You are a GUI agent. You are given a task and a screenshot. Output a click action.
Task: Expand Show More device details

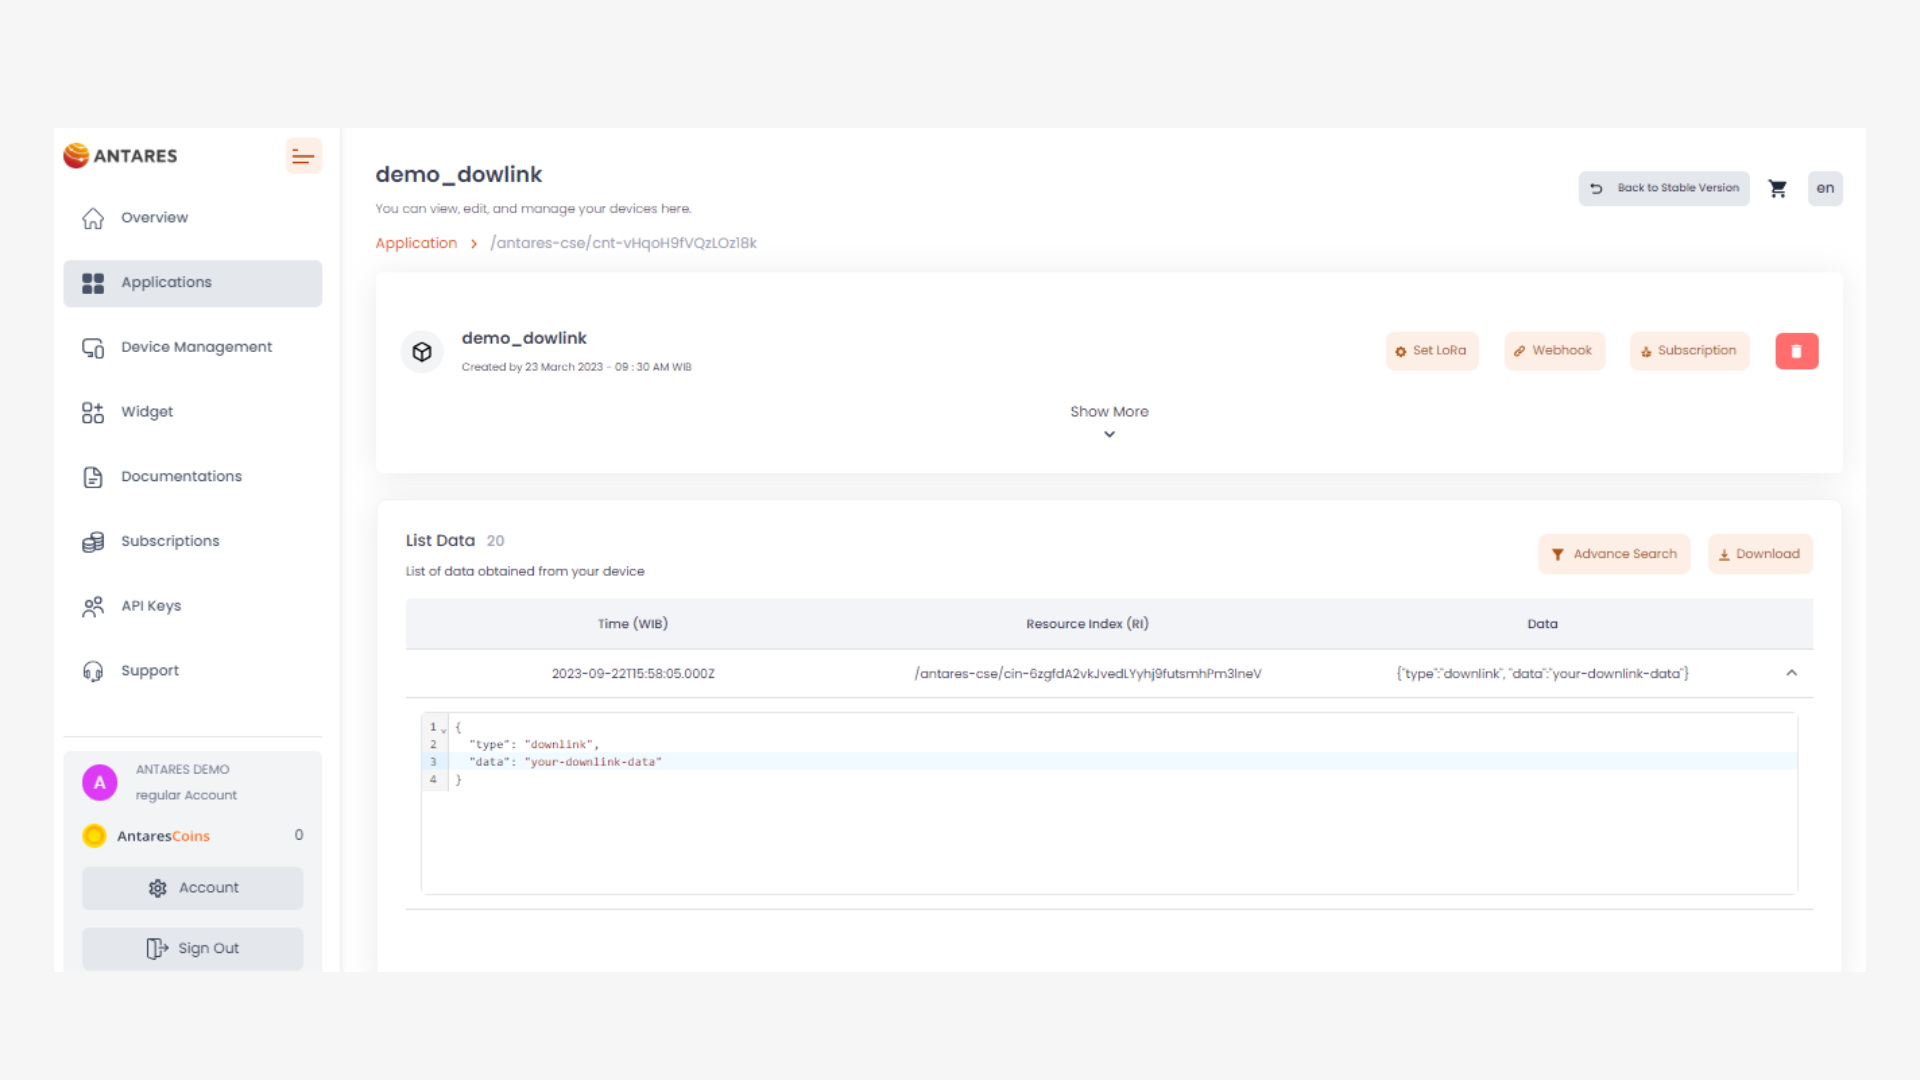1108,421
